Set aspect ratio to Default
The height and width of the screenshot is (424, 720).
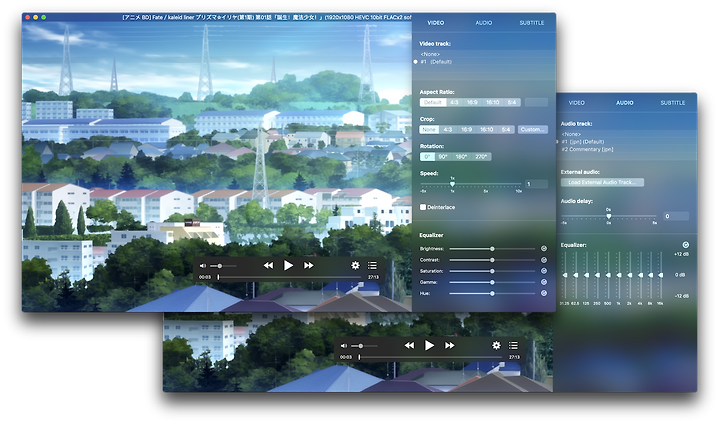pos(433,102)
